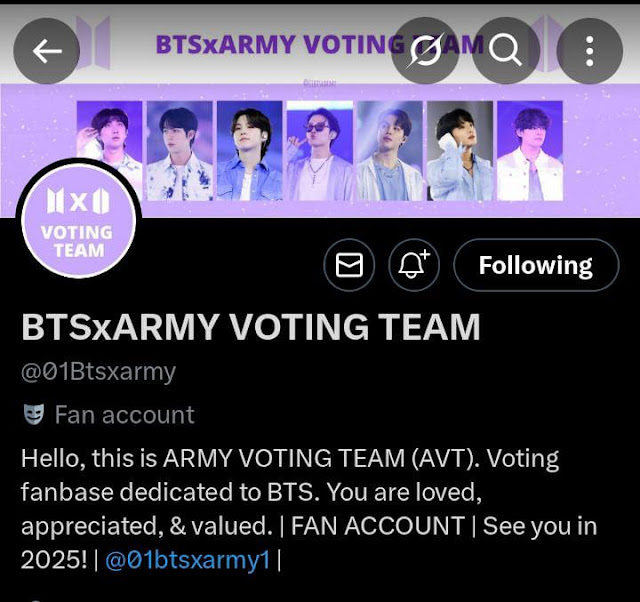Tap the Fan account label
The image size is (640, 602).
click(124, 415)
